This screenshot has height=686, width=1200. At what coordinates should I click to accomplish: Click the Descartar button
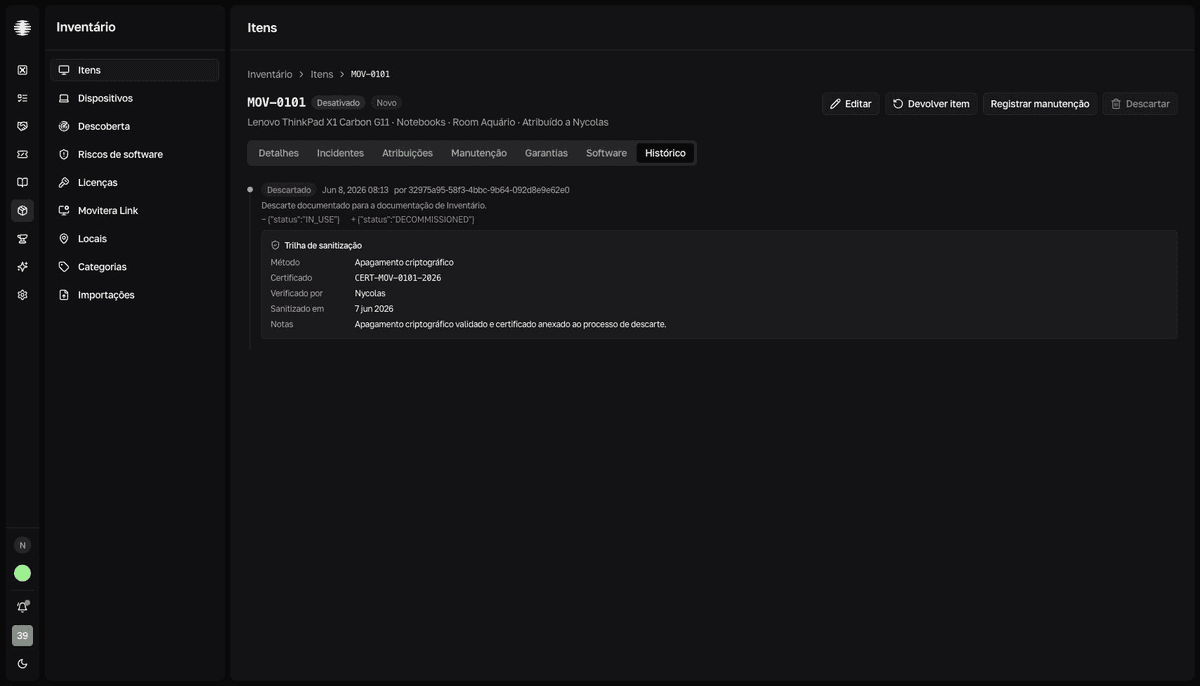click(1140, 104)
